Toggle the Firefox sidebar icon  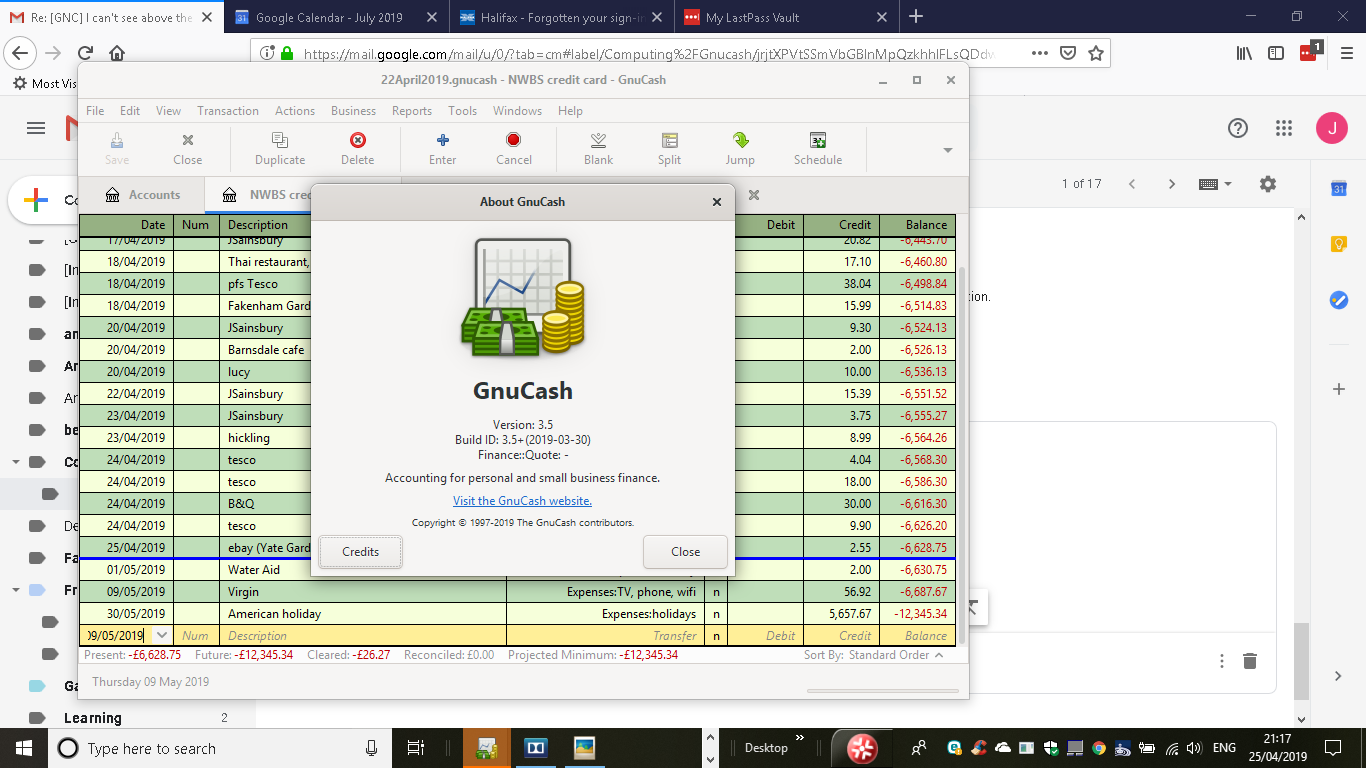tap(1276, 53)
